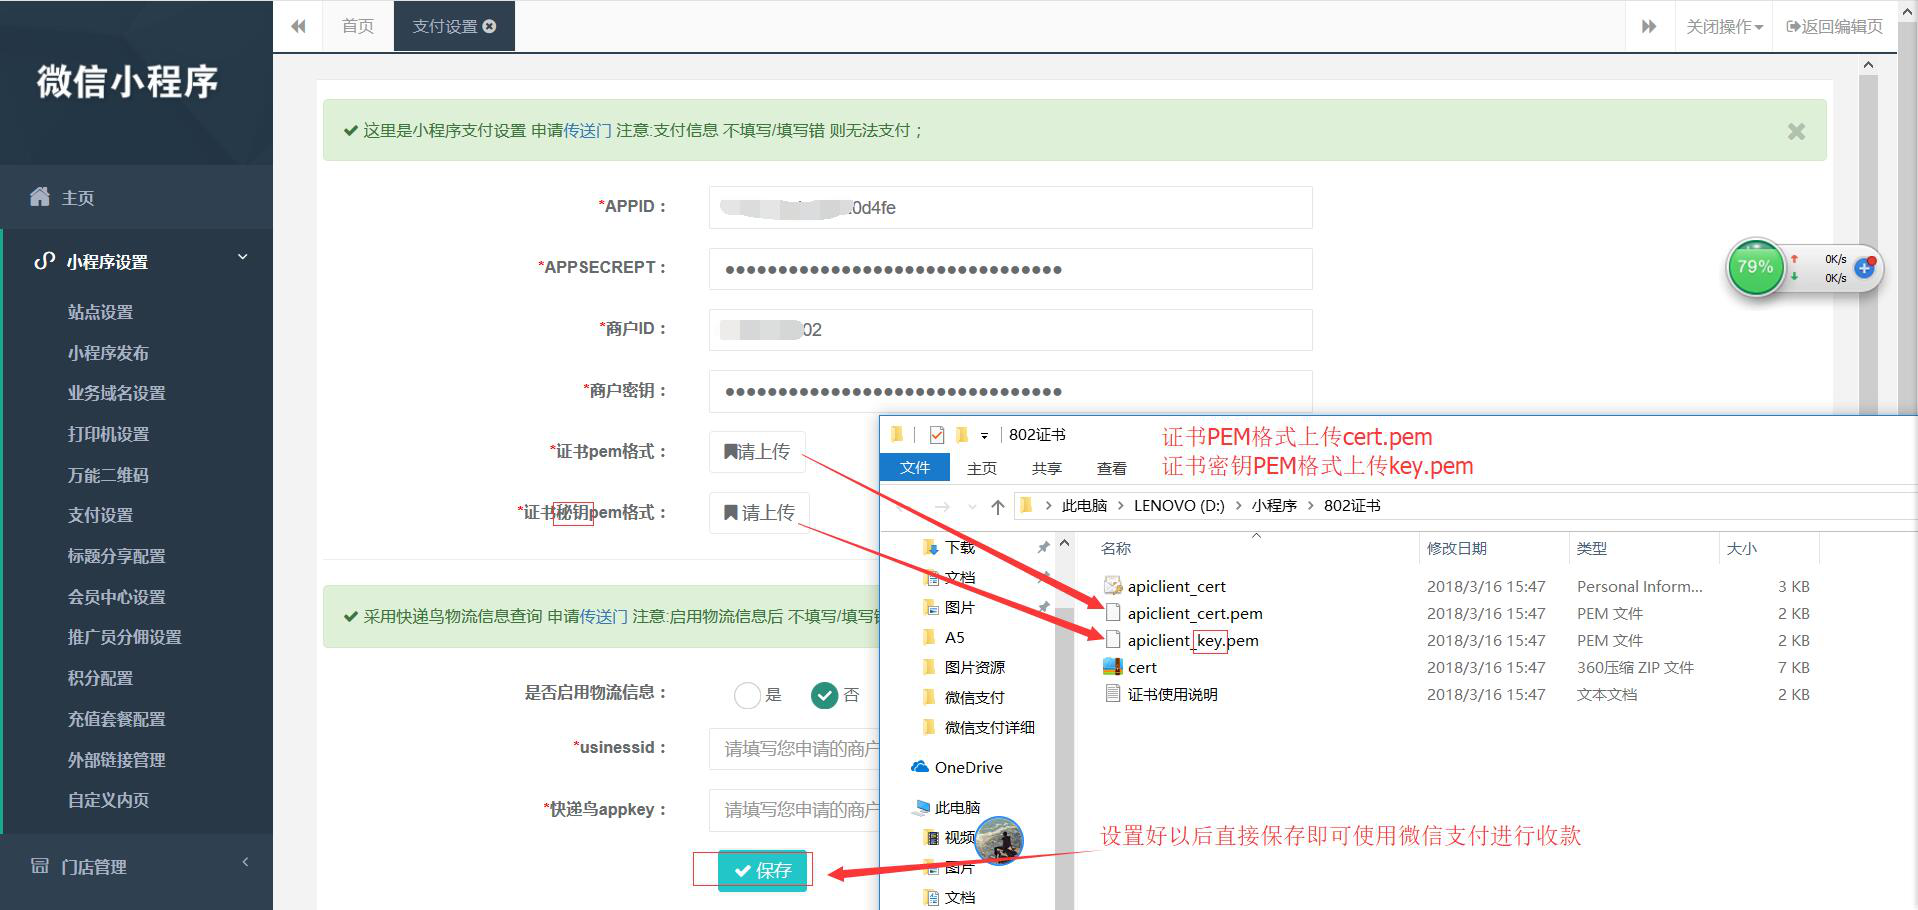Open 会员中心设置 in sidebar

click(116, 597)
